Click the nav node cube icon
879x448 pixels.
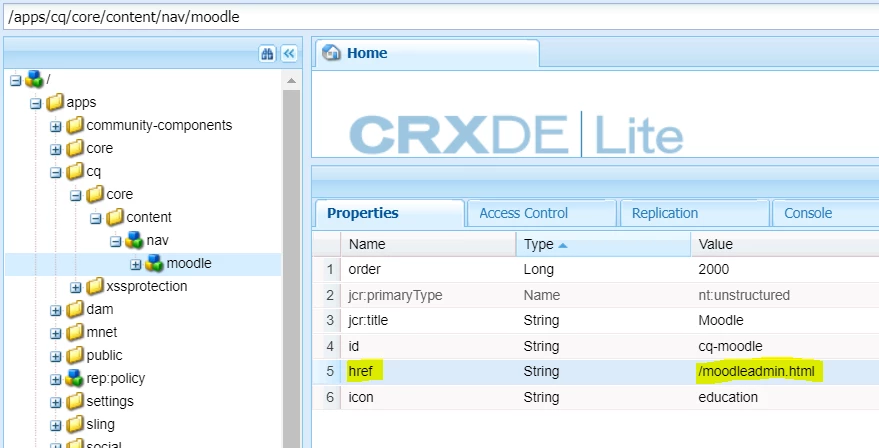135,241
